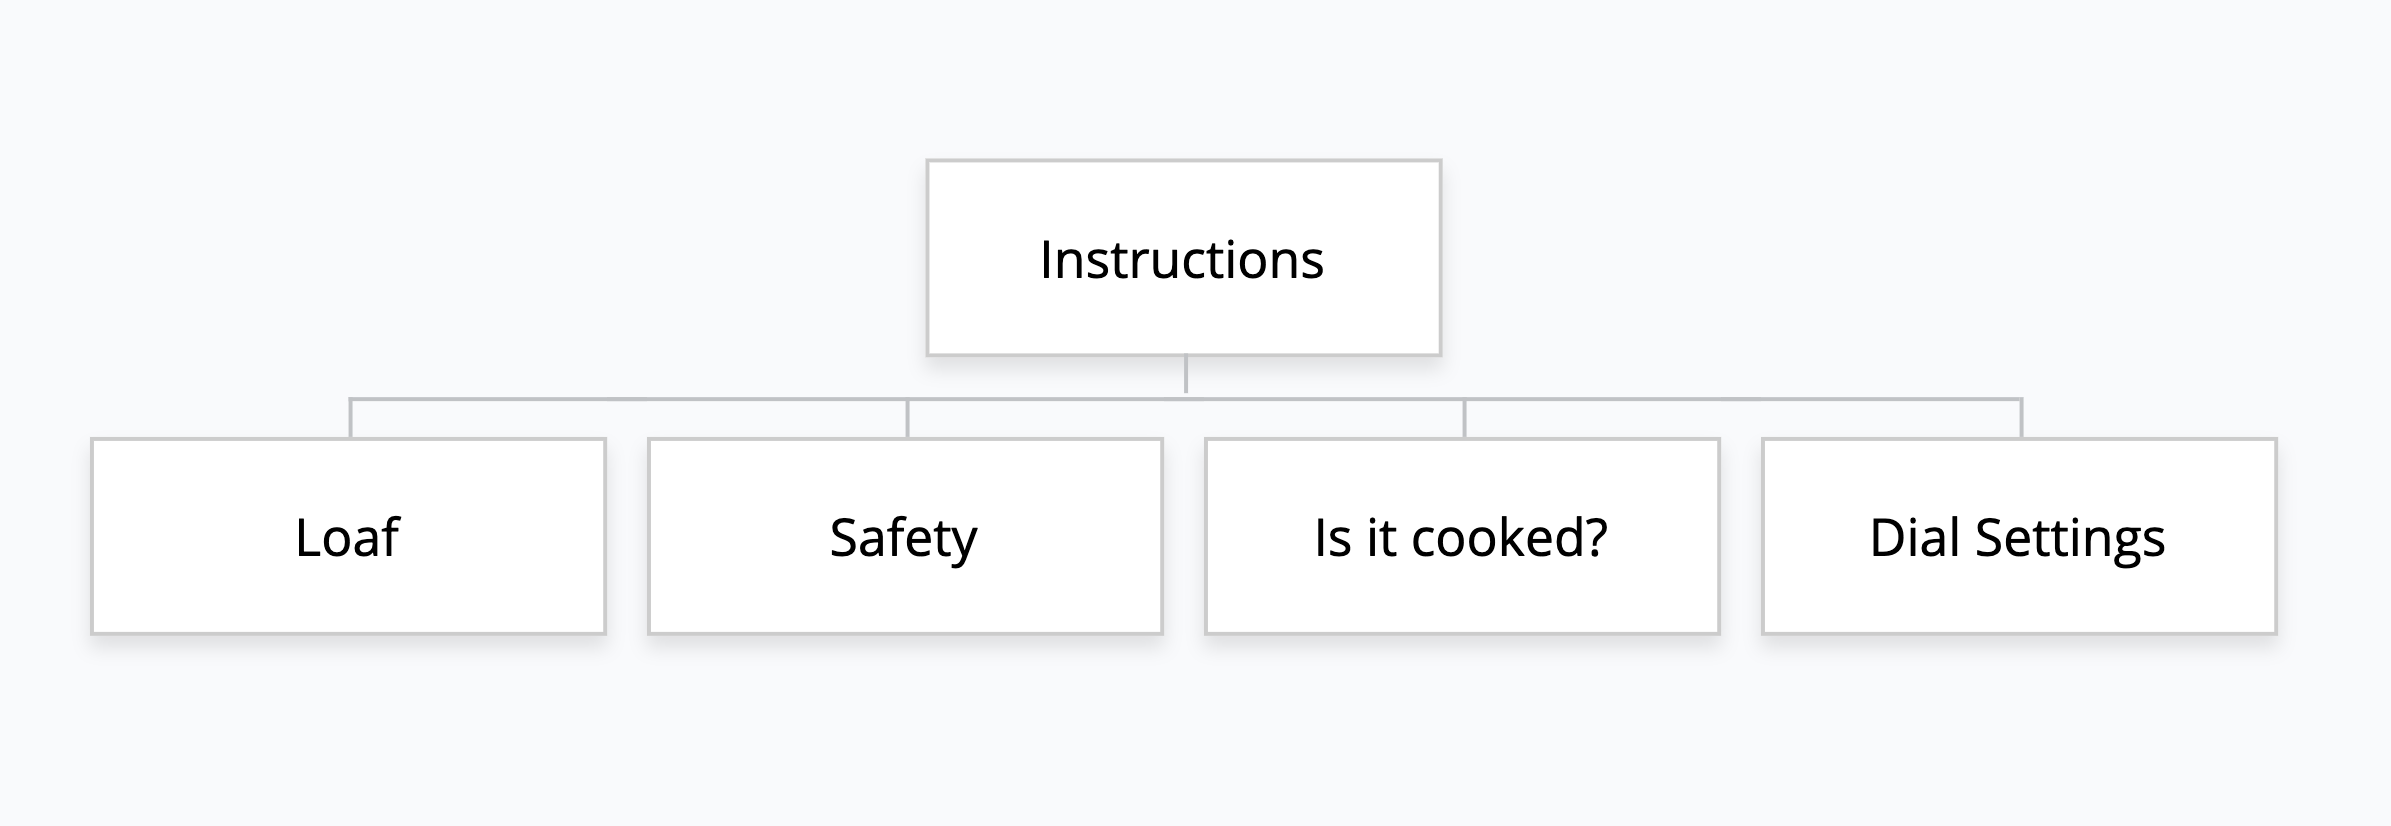Select the vertical connector above Loaf
This screenshot has height=826, width=2391.
pyautogui.click(x=350, y=419)
